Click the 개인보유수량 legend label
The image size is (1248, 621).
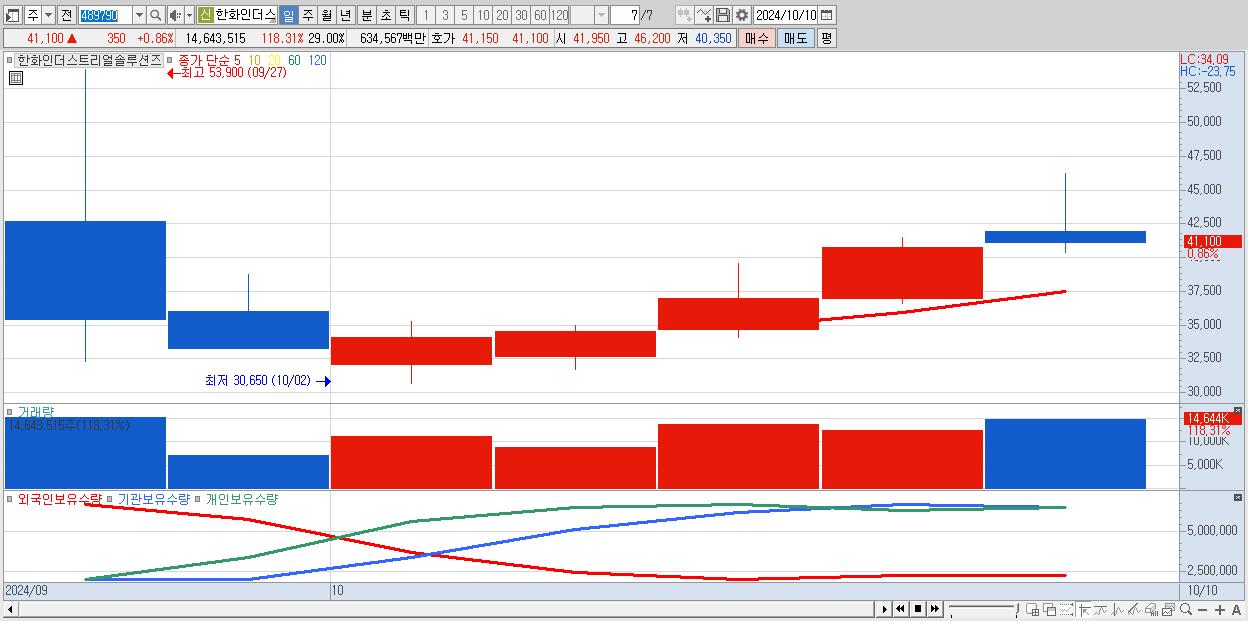click(241, 498)
